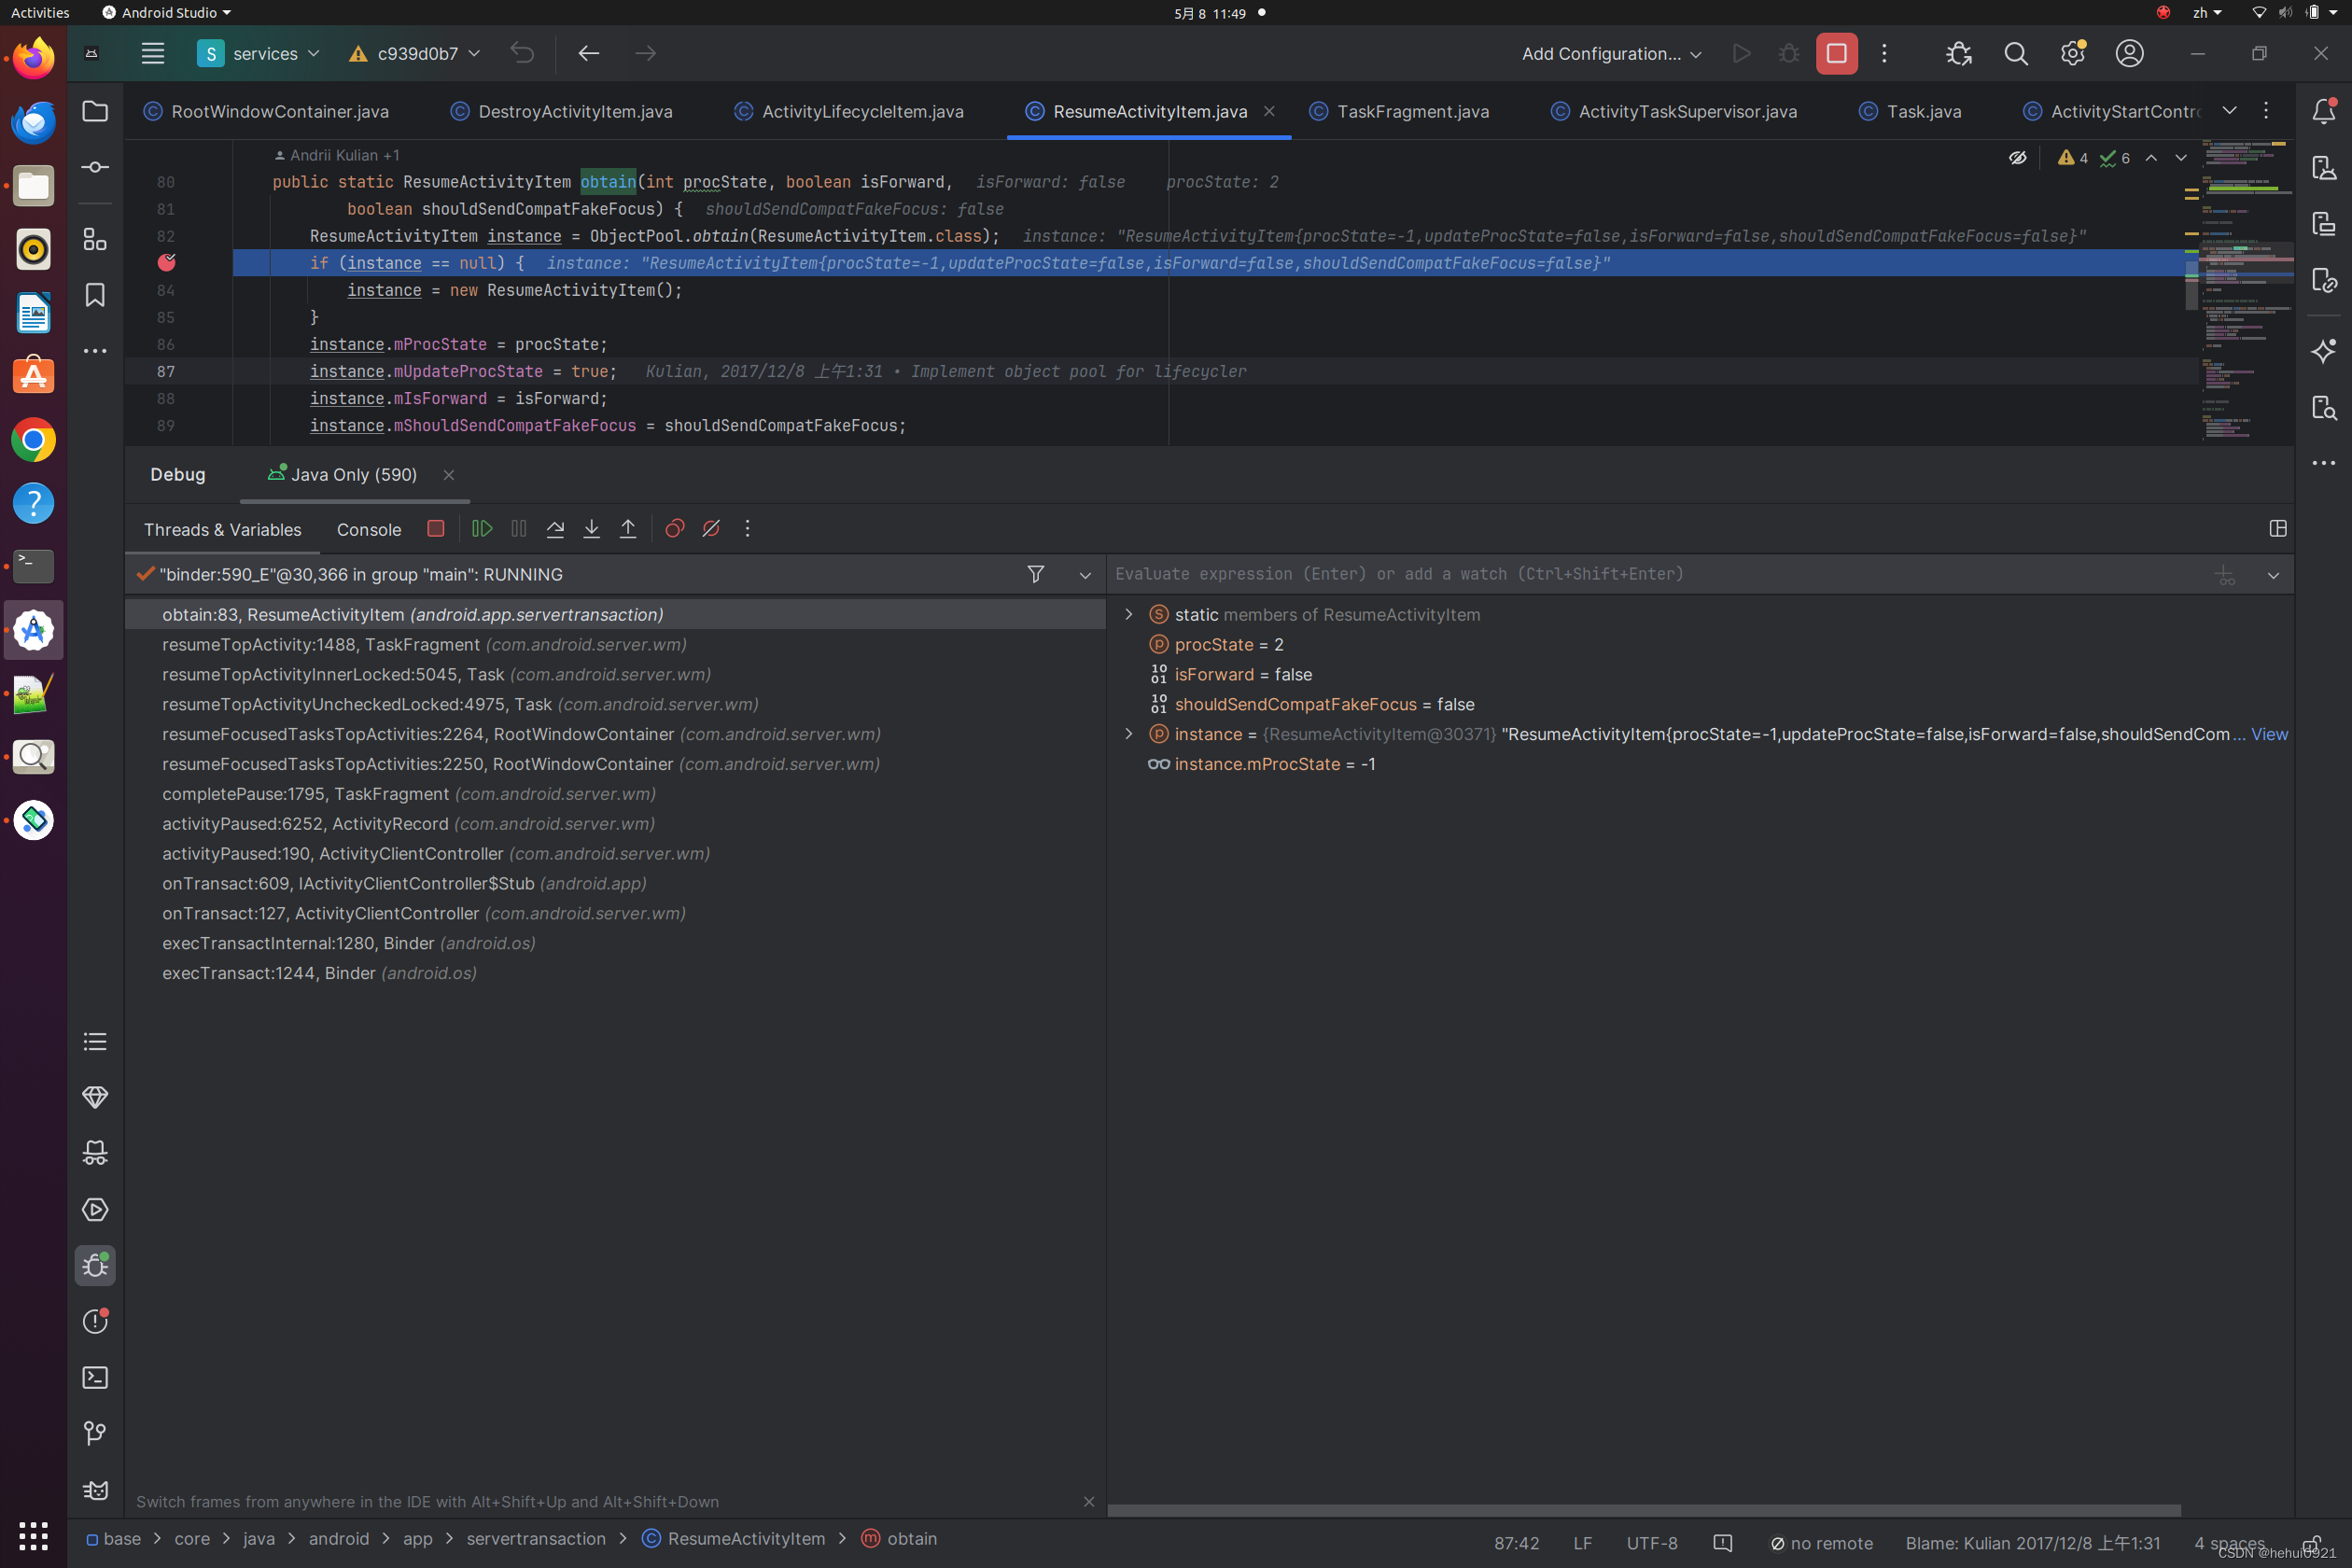2352x1568 pixels.
Task: Open Add Configuration dropdown
Action: 1611,54
